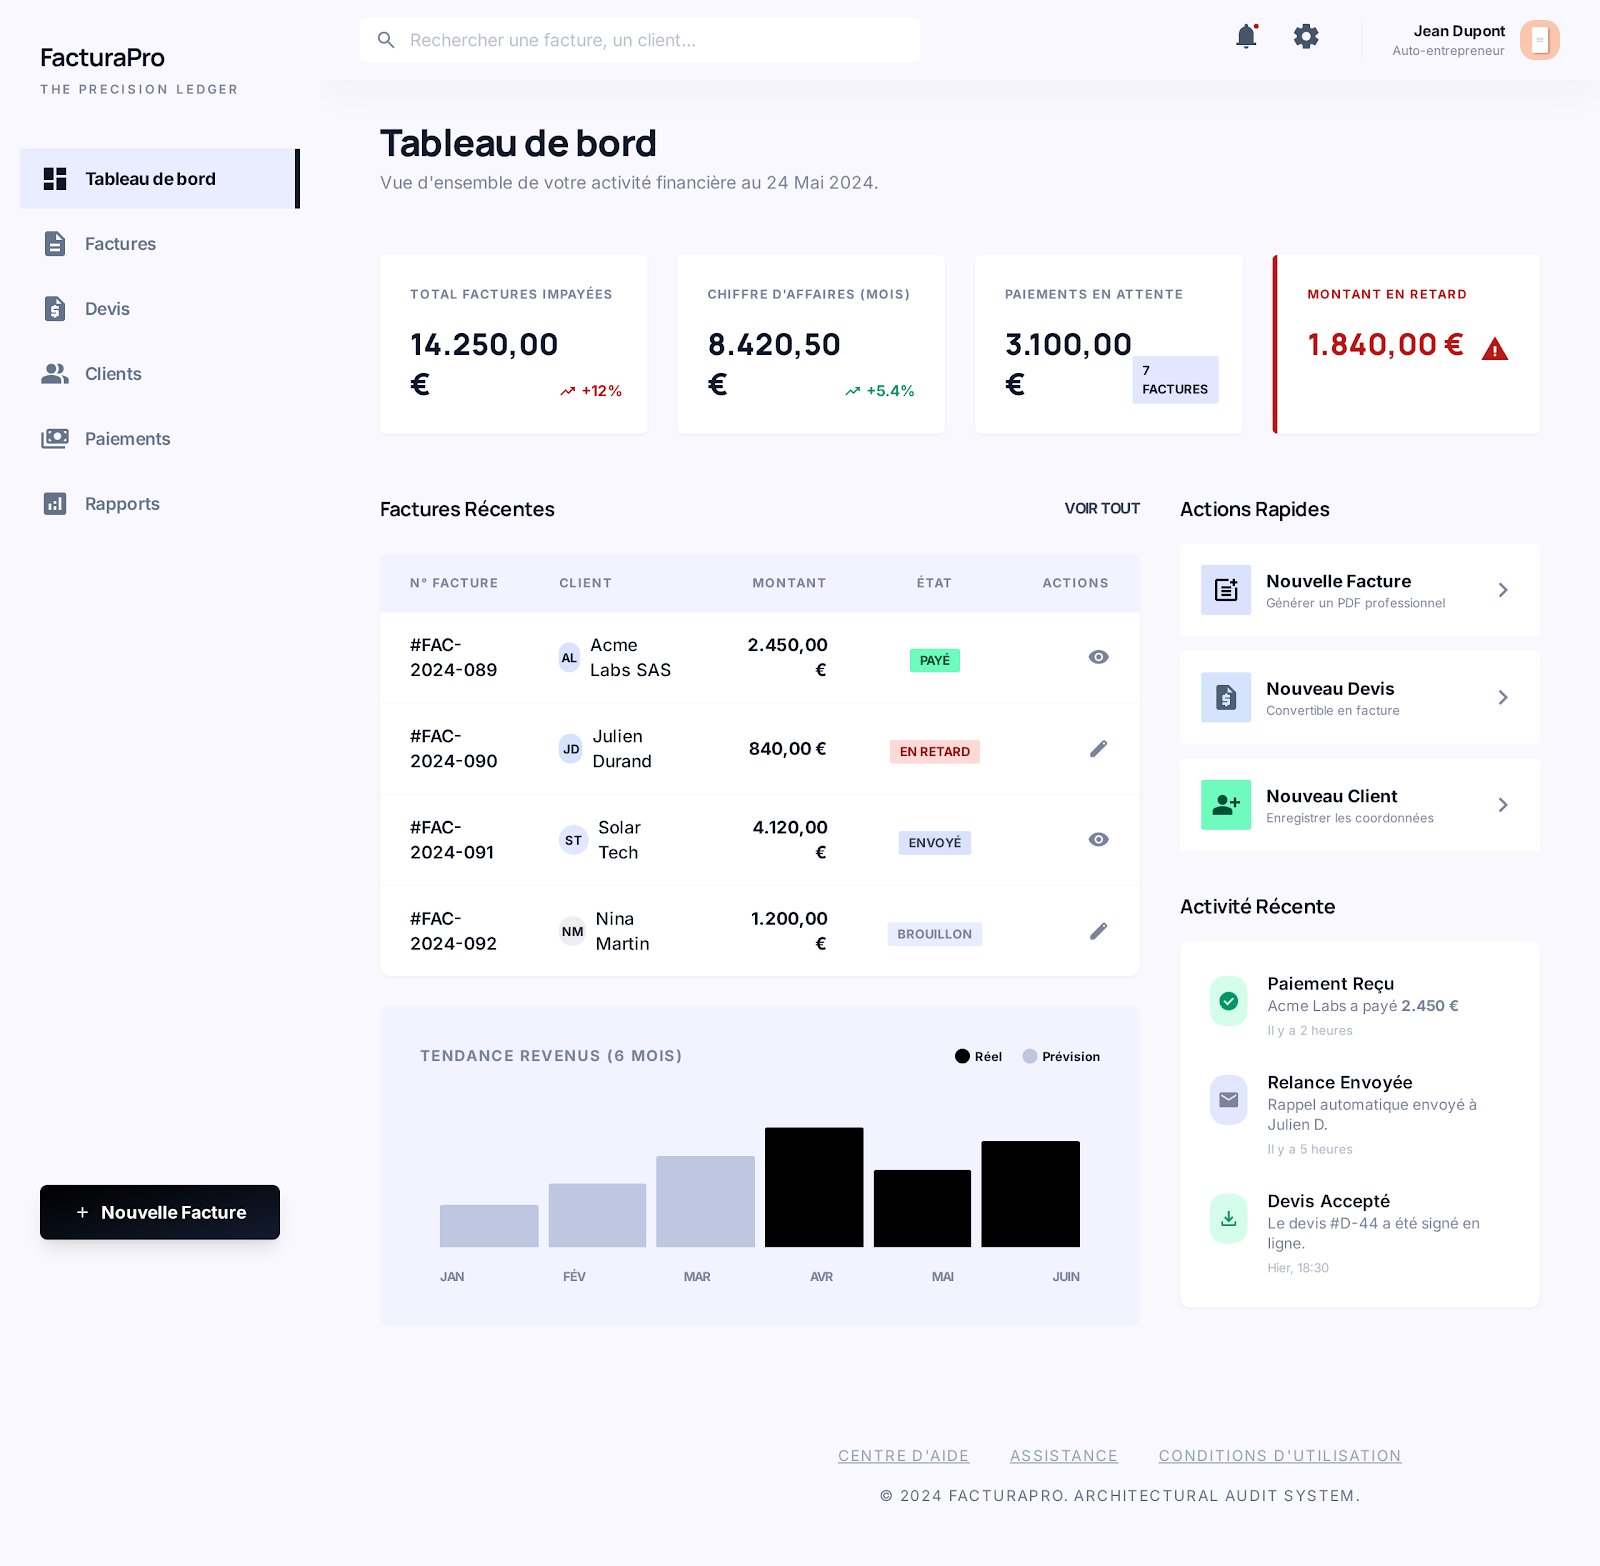Image resolution: width=1600 pixels, height=1566 pixels.
Task: Open the notifications bell
Action: tap(1246, 37)
